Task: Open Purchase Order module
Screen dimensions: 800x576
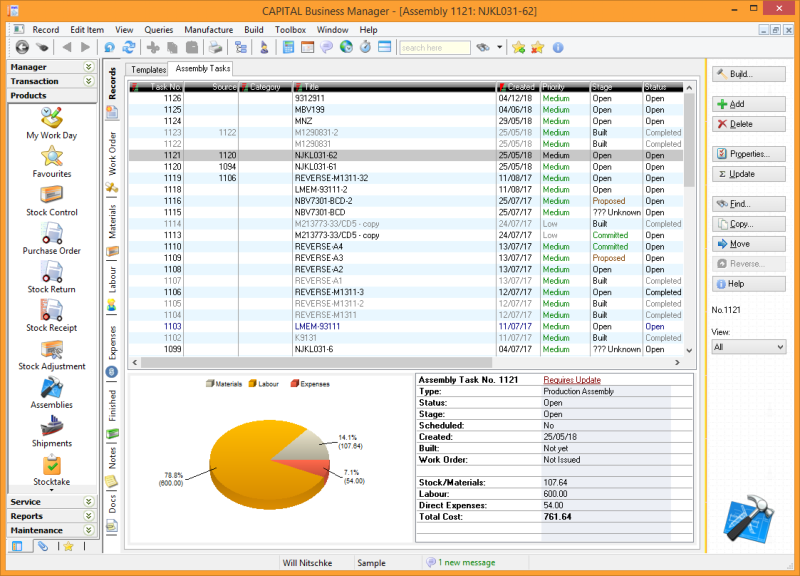Action: pyautogui.click(x=52, y=239)
